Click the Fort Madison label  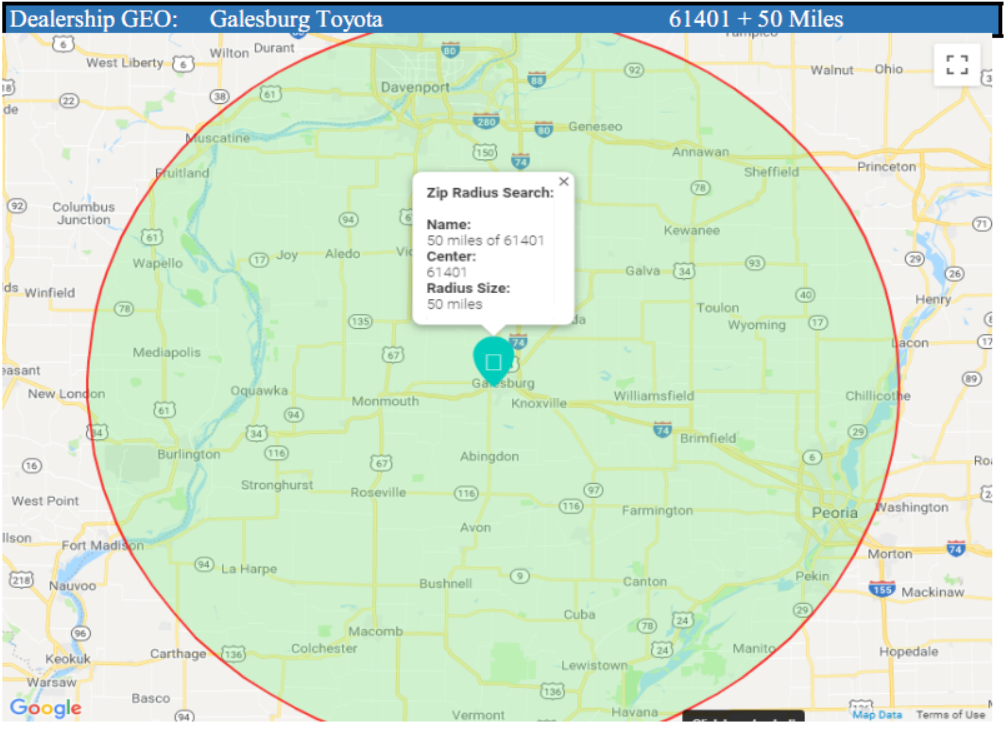103,545
